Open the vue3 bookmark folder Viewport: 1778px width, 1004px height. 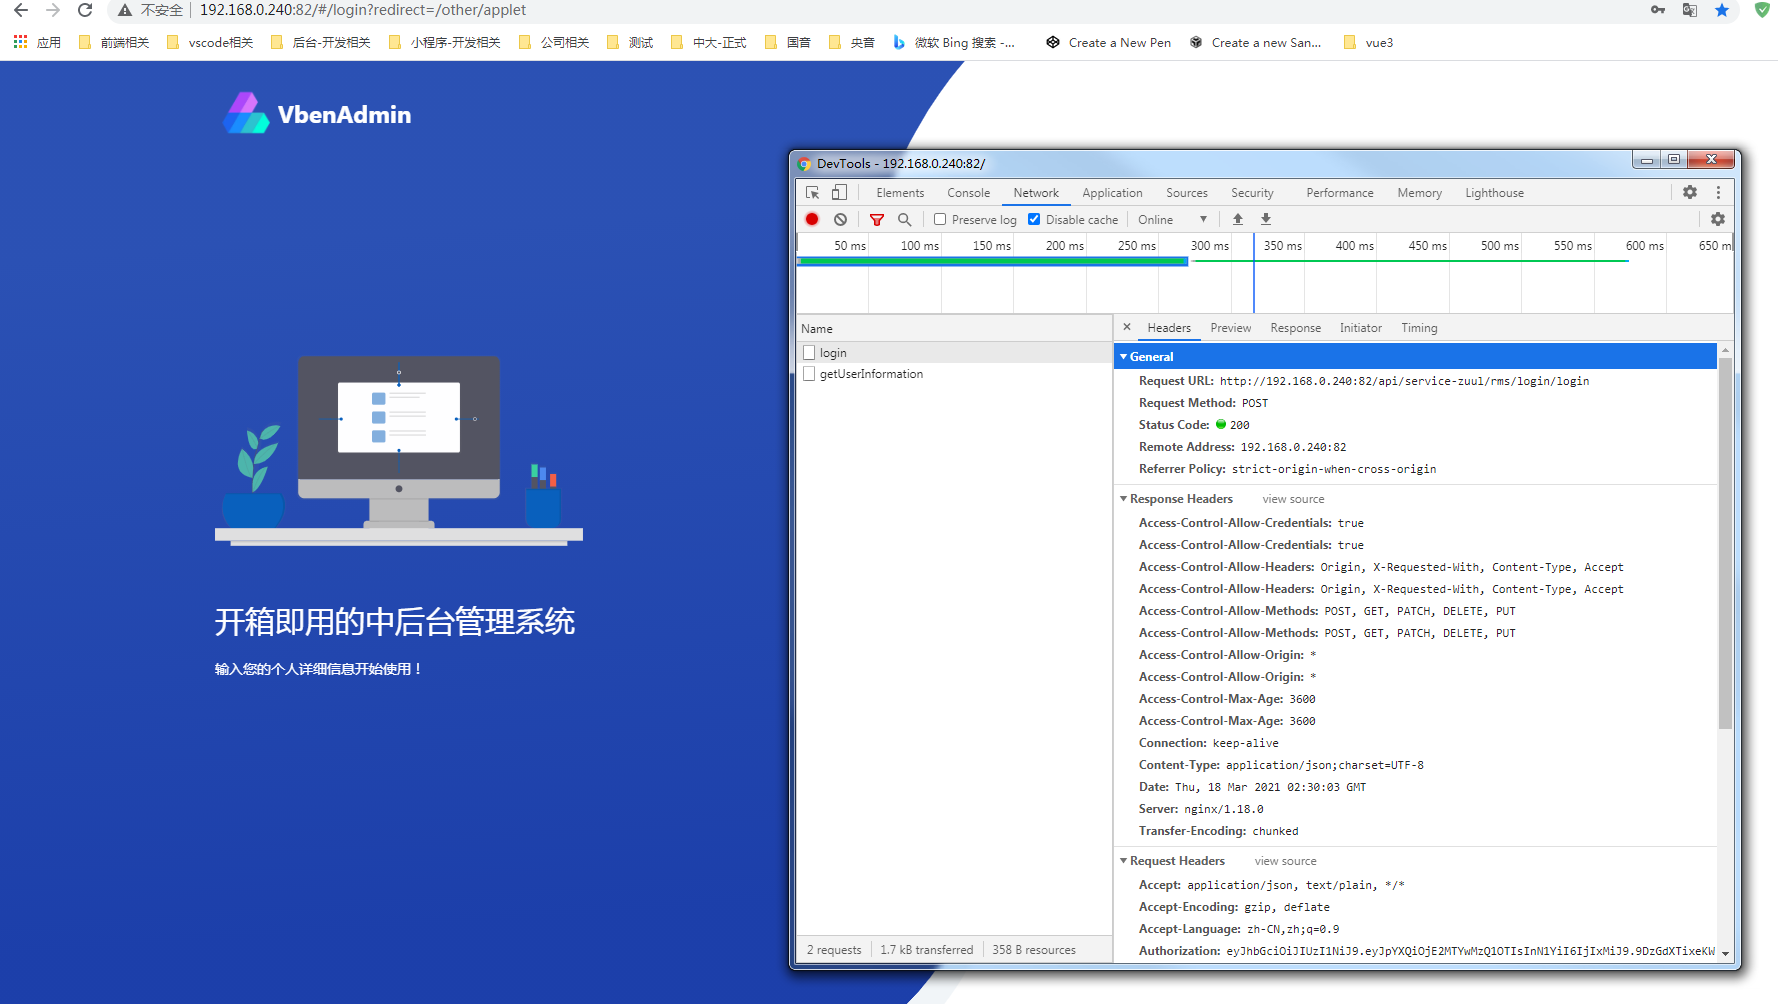pos(1368,42)
